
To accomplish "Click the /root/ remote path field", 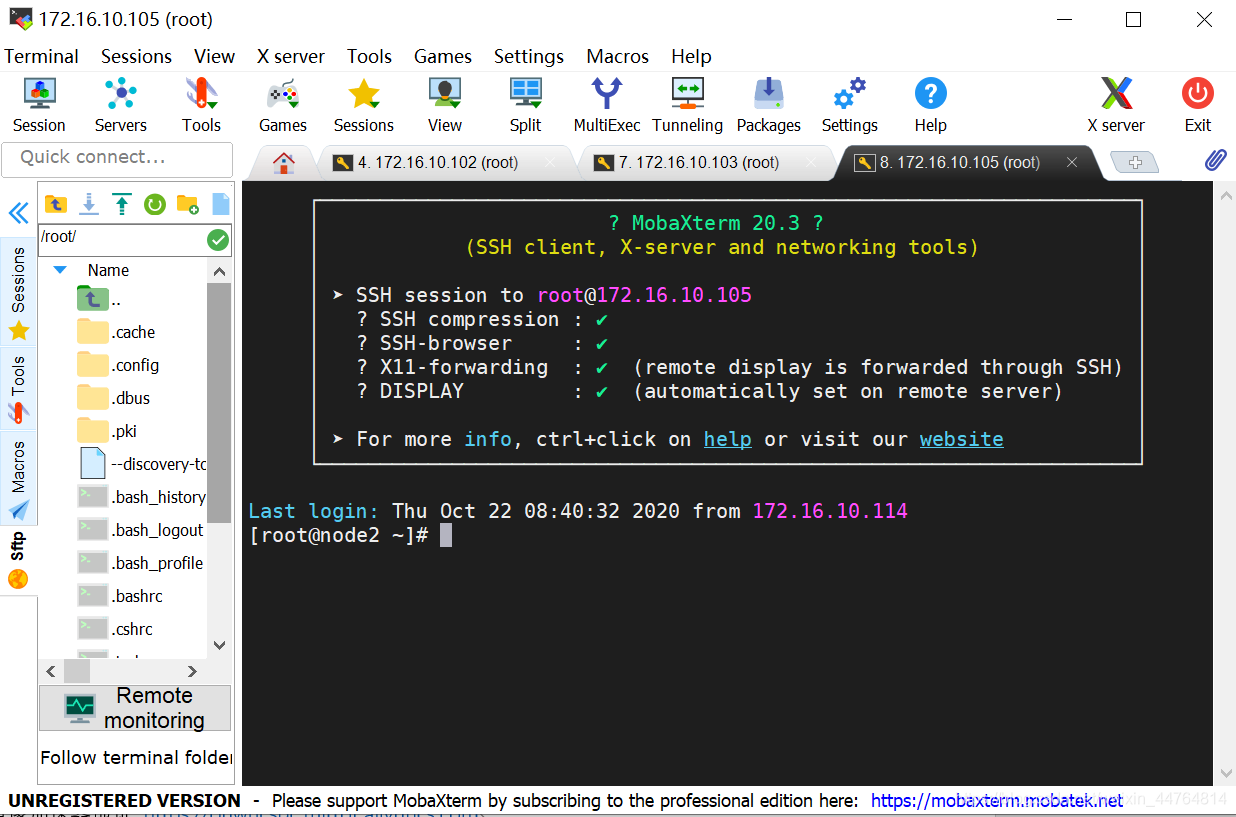I will point(122,238).
